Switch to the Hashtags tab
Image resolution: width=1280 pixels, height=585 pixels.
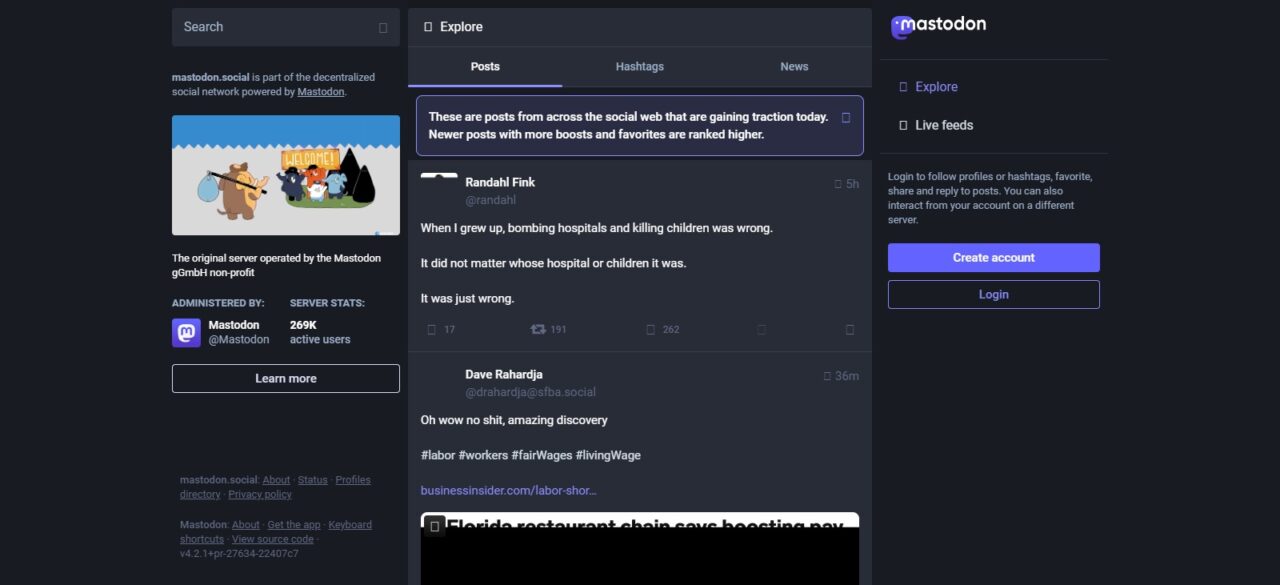click(640, 67)
